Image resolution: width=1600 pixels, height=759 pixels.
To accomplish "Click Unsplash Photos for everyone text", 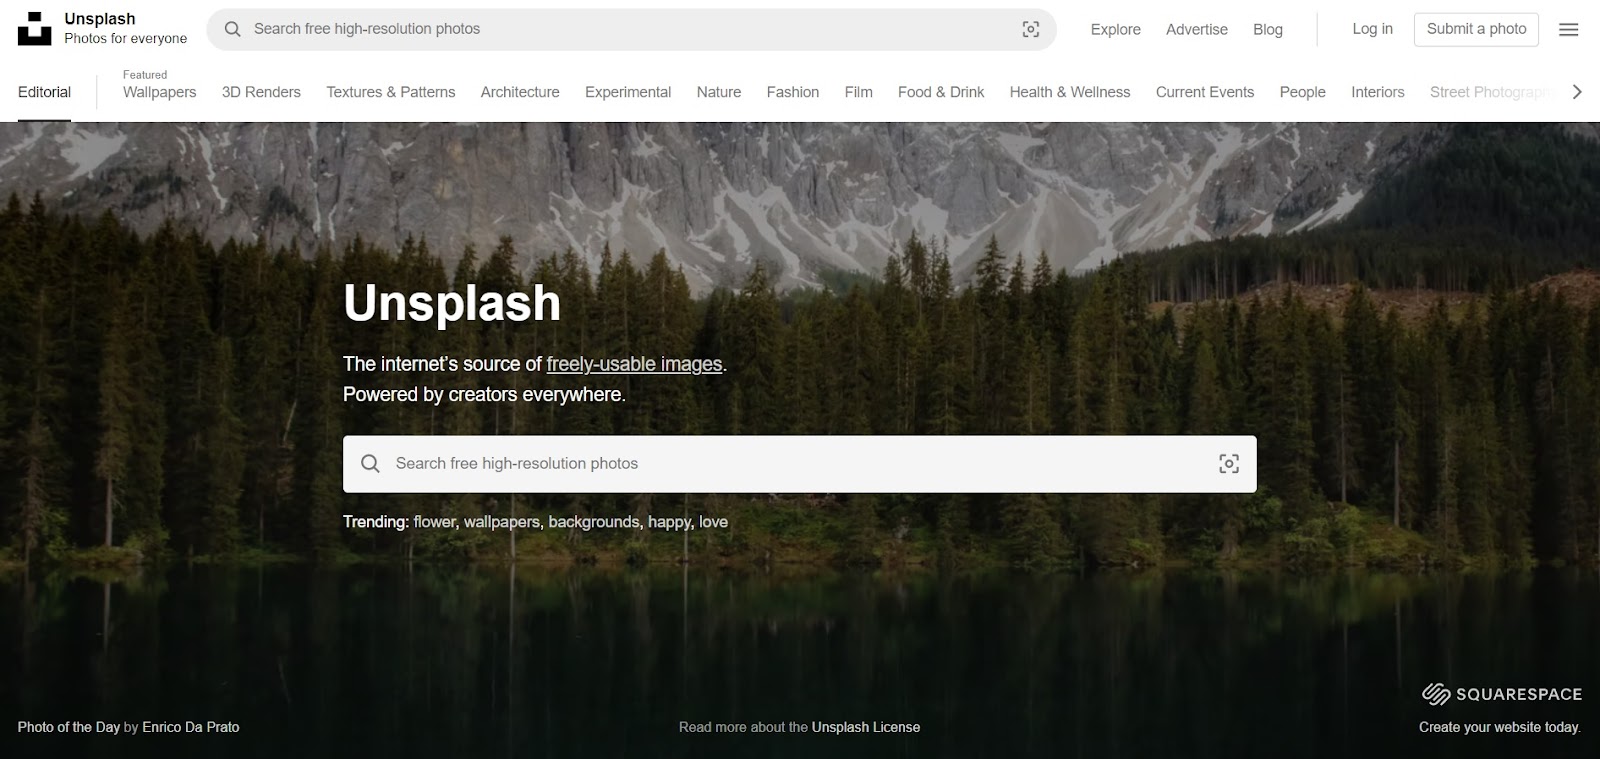I will coord(125,28).
